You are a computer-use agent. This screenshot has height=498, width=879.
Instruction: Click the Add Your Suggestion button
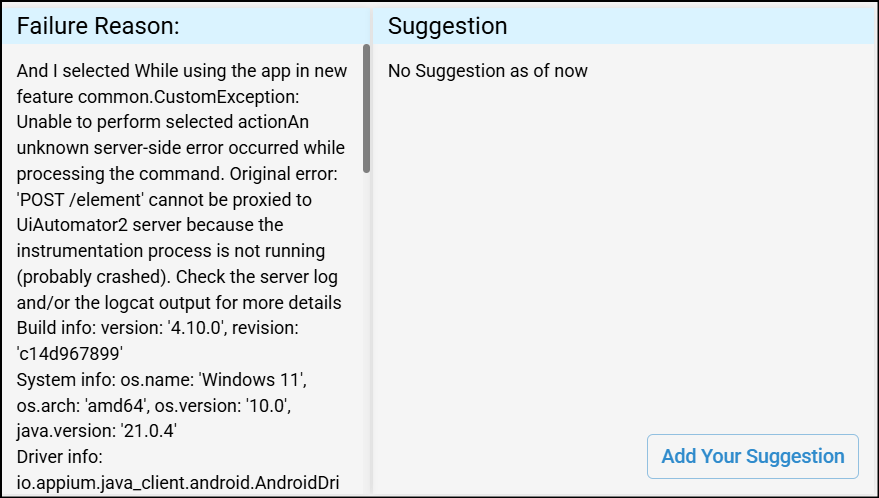752,456
